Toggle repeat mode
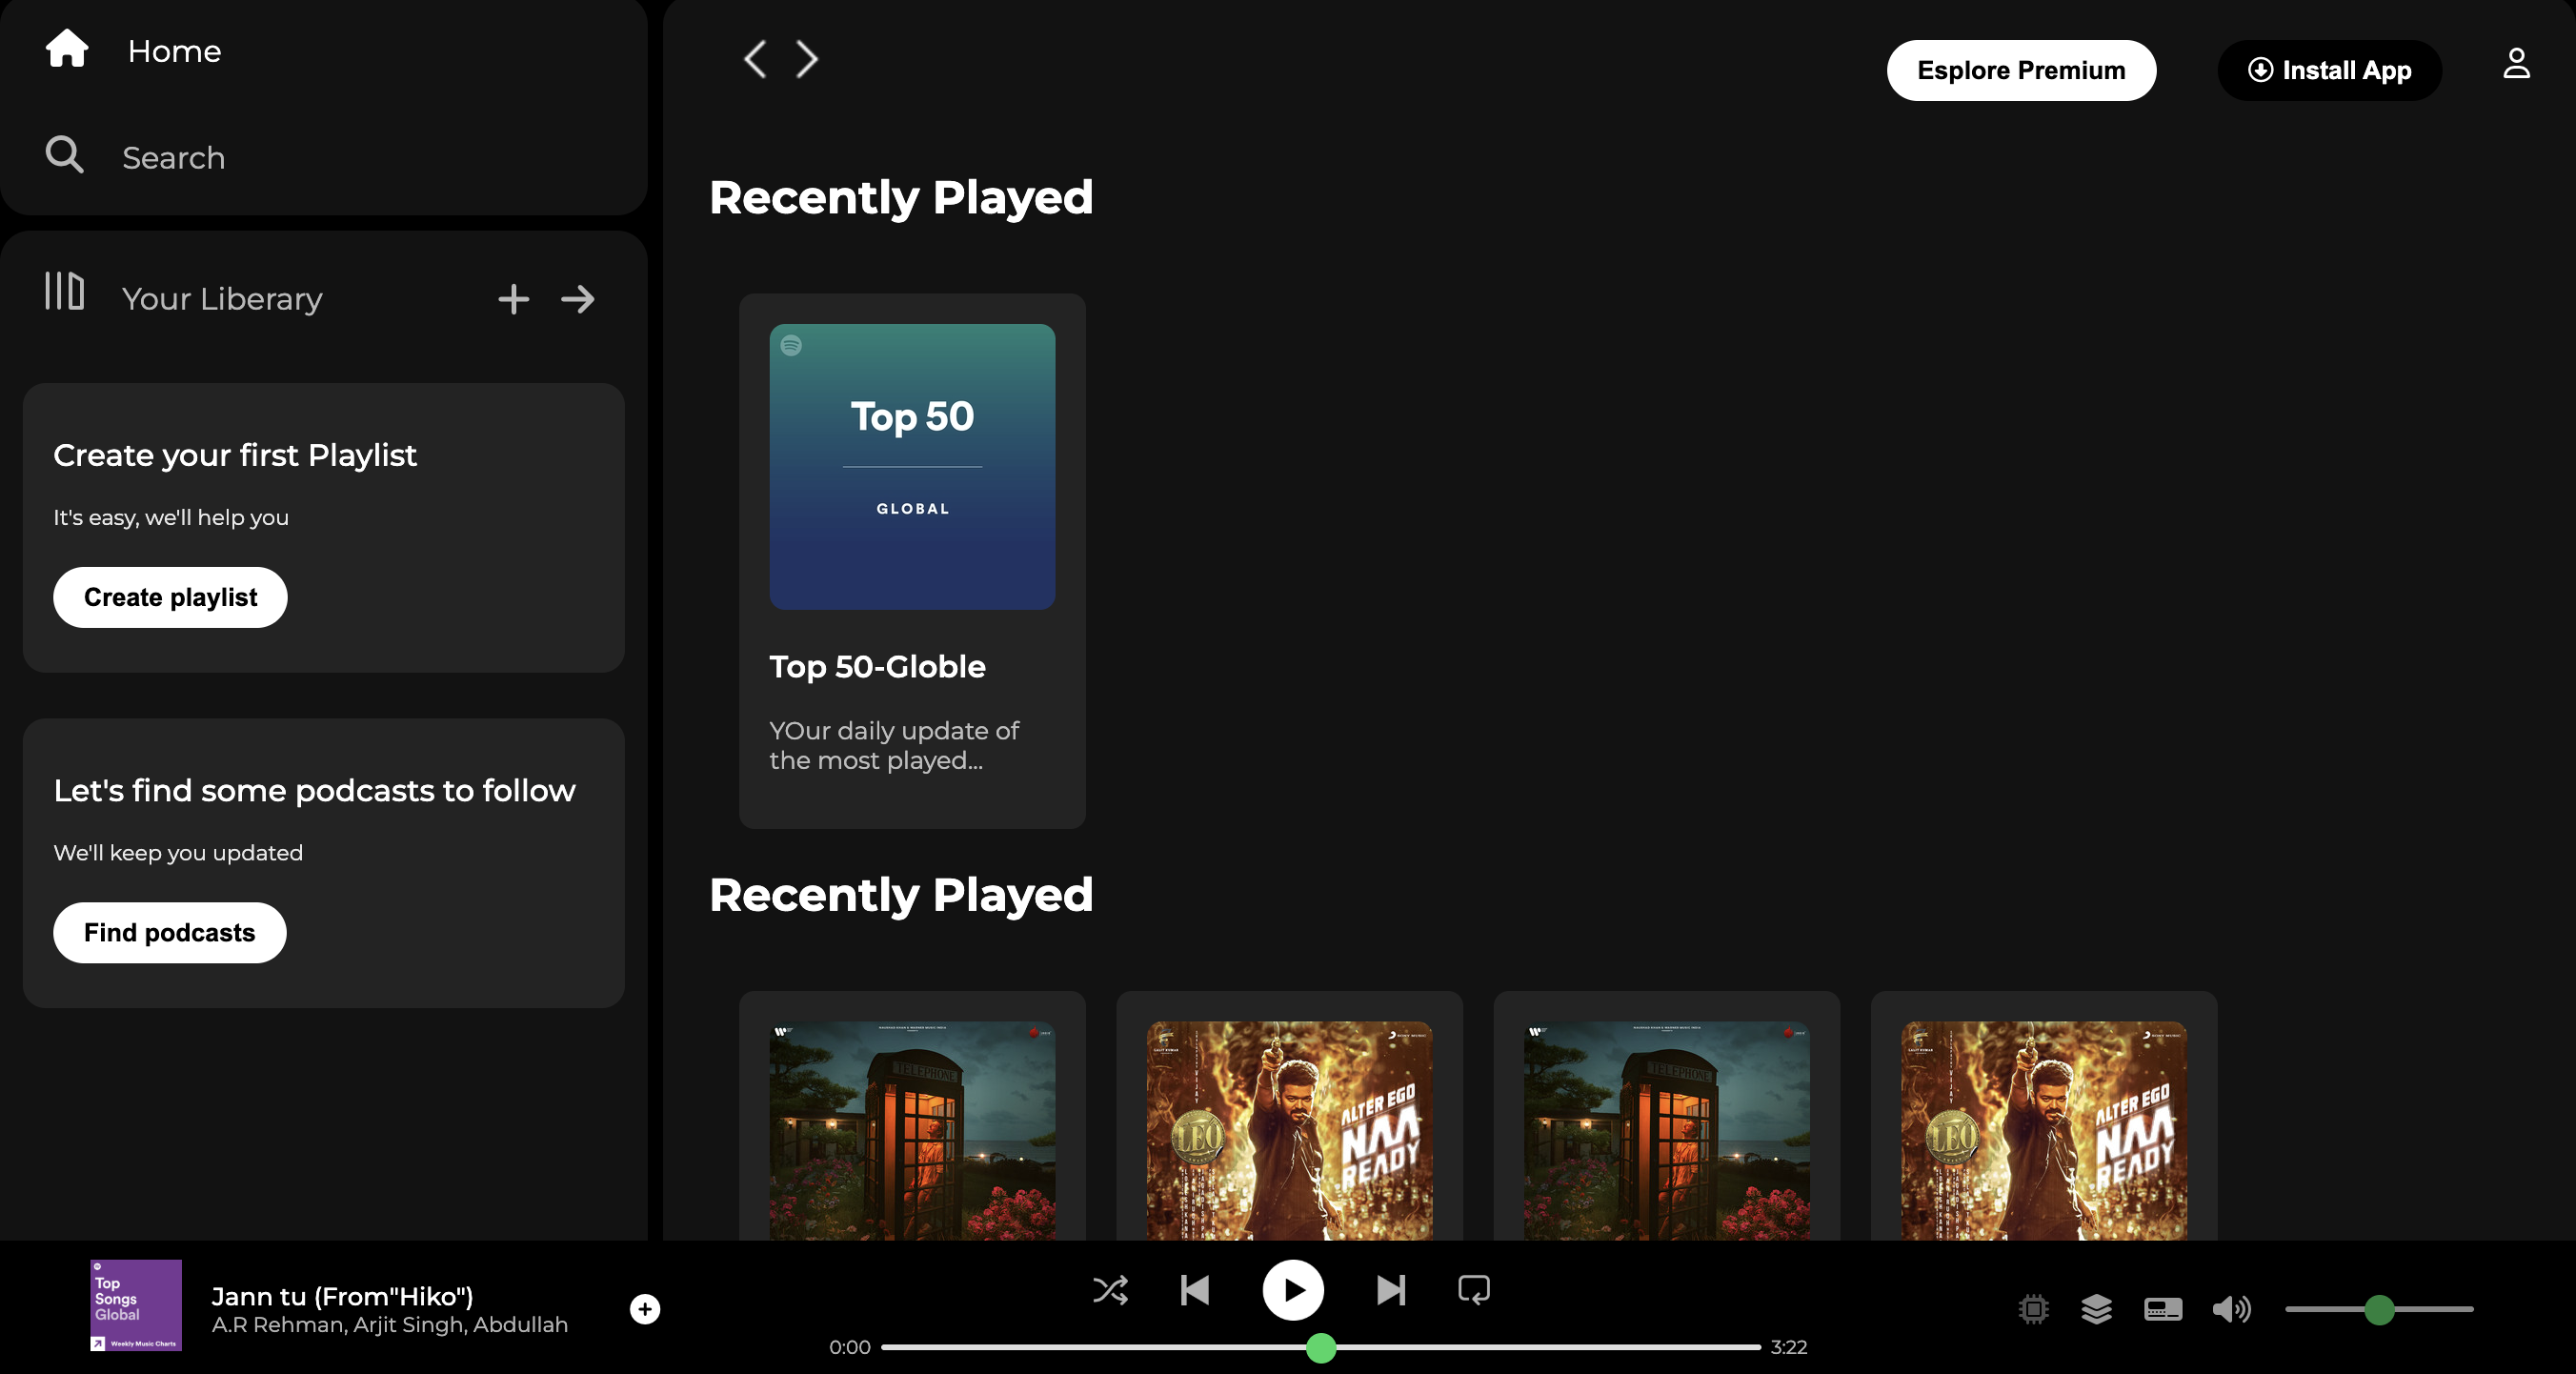Image resolution: width=2576 pixels, height=1374 pixels. click(x=1474, y=1290)
